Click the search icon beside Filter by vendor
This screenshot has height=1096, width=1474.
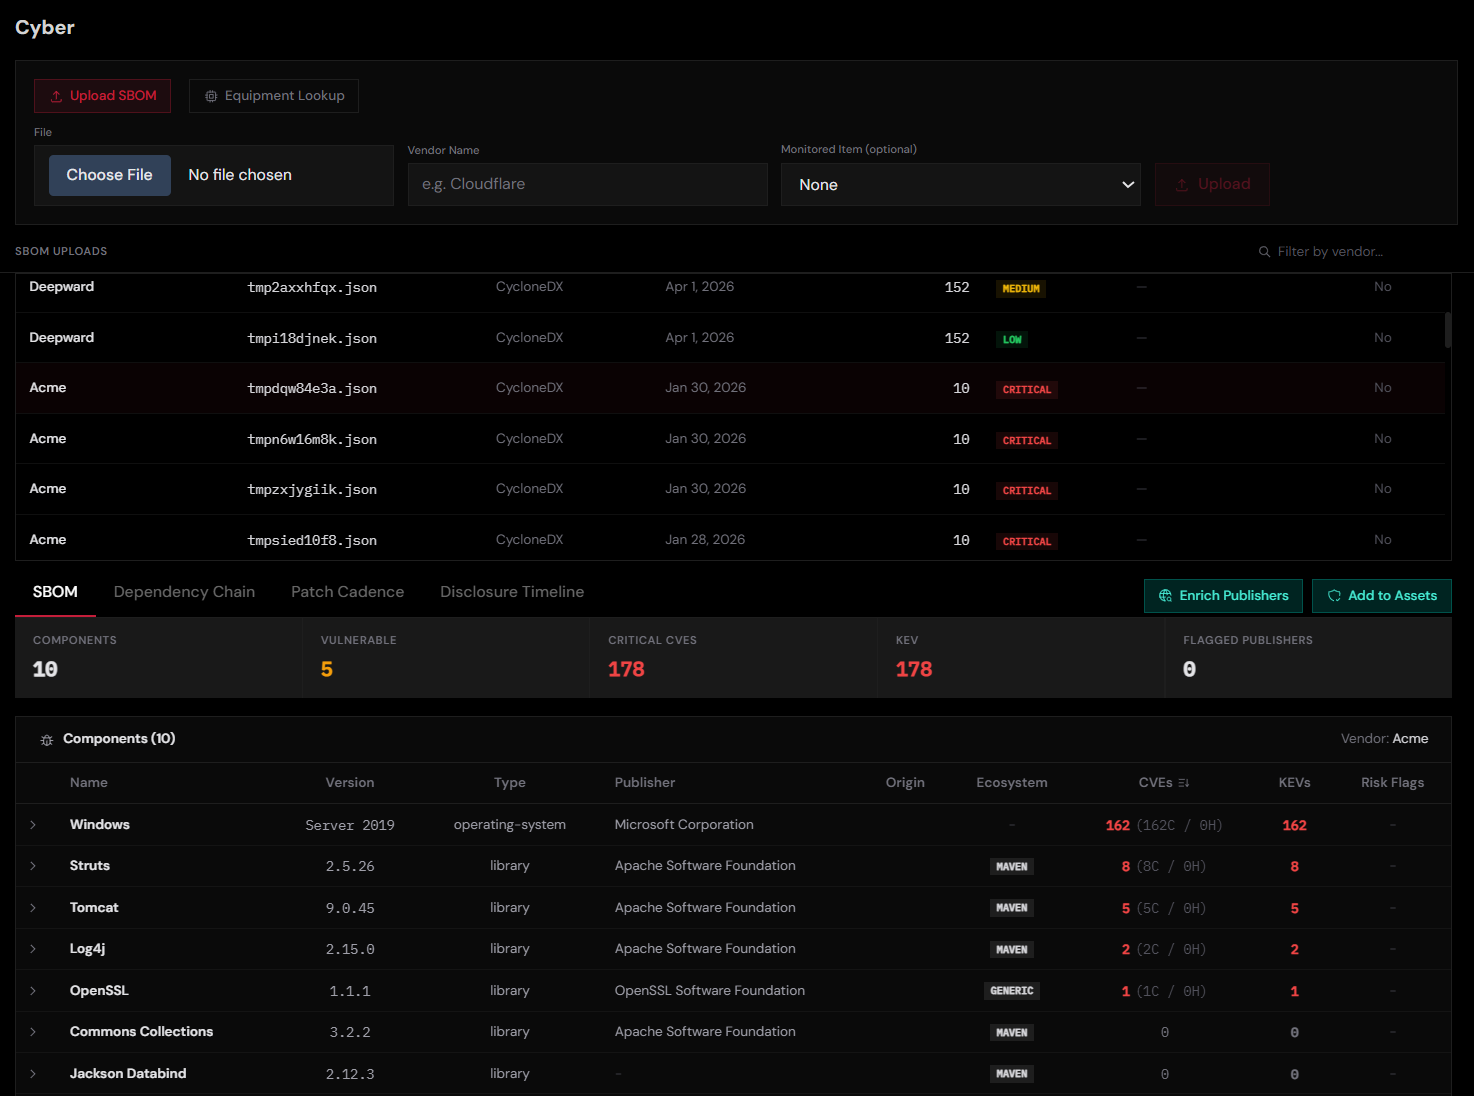pos(1264,251)
